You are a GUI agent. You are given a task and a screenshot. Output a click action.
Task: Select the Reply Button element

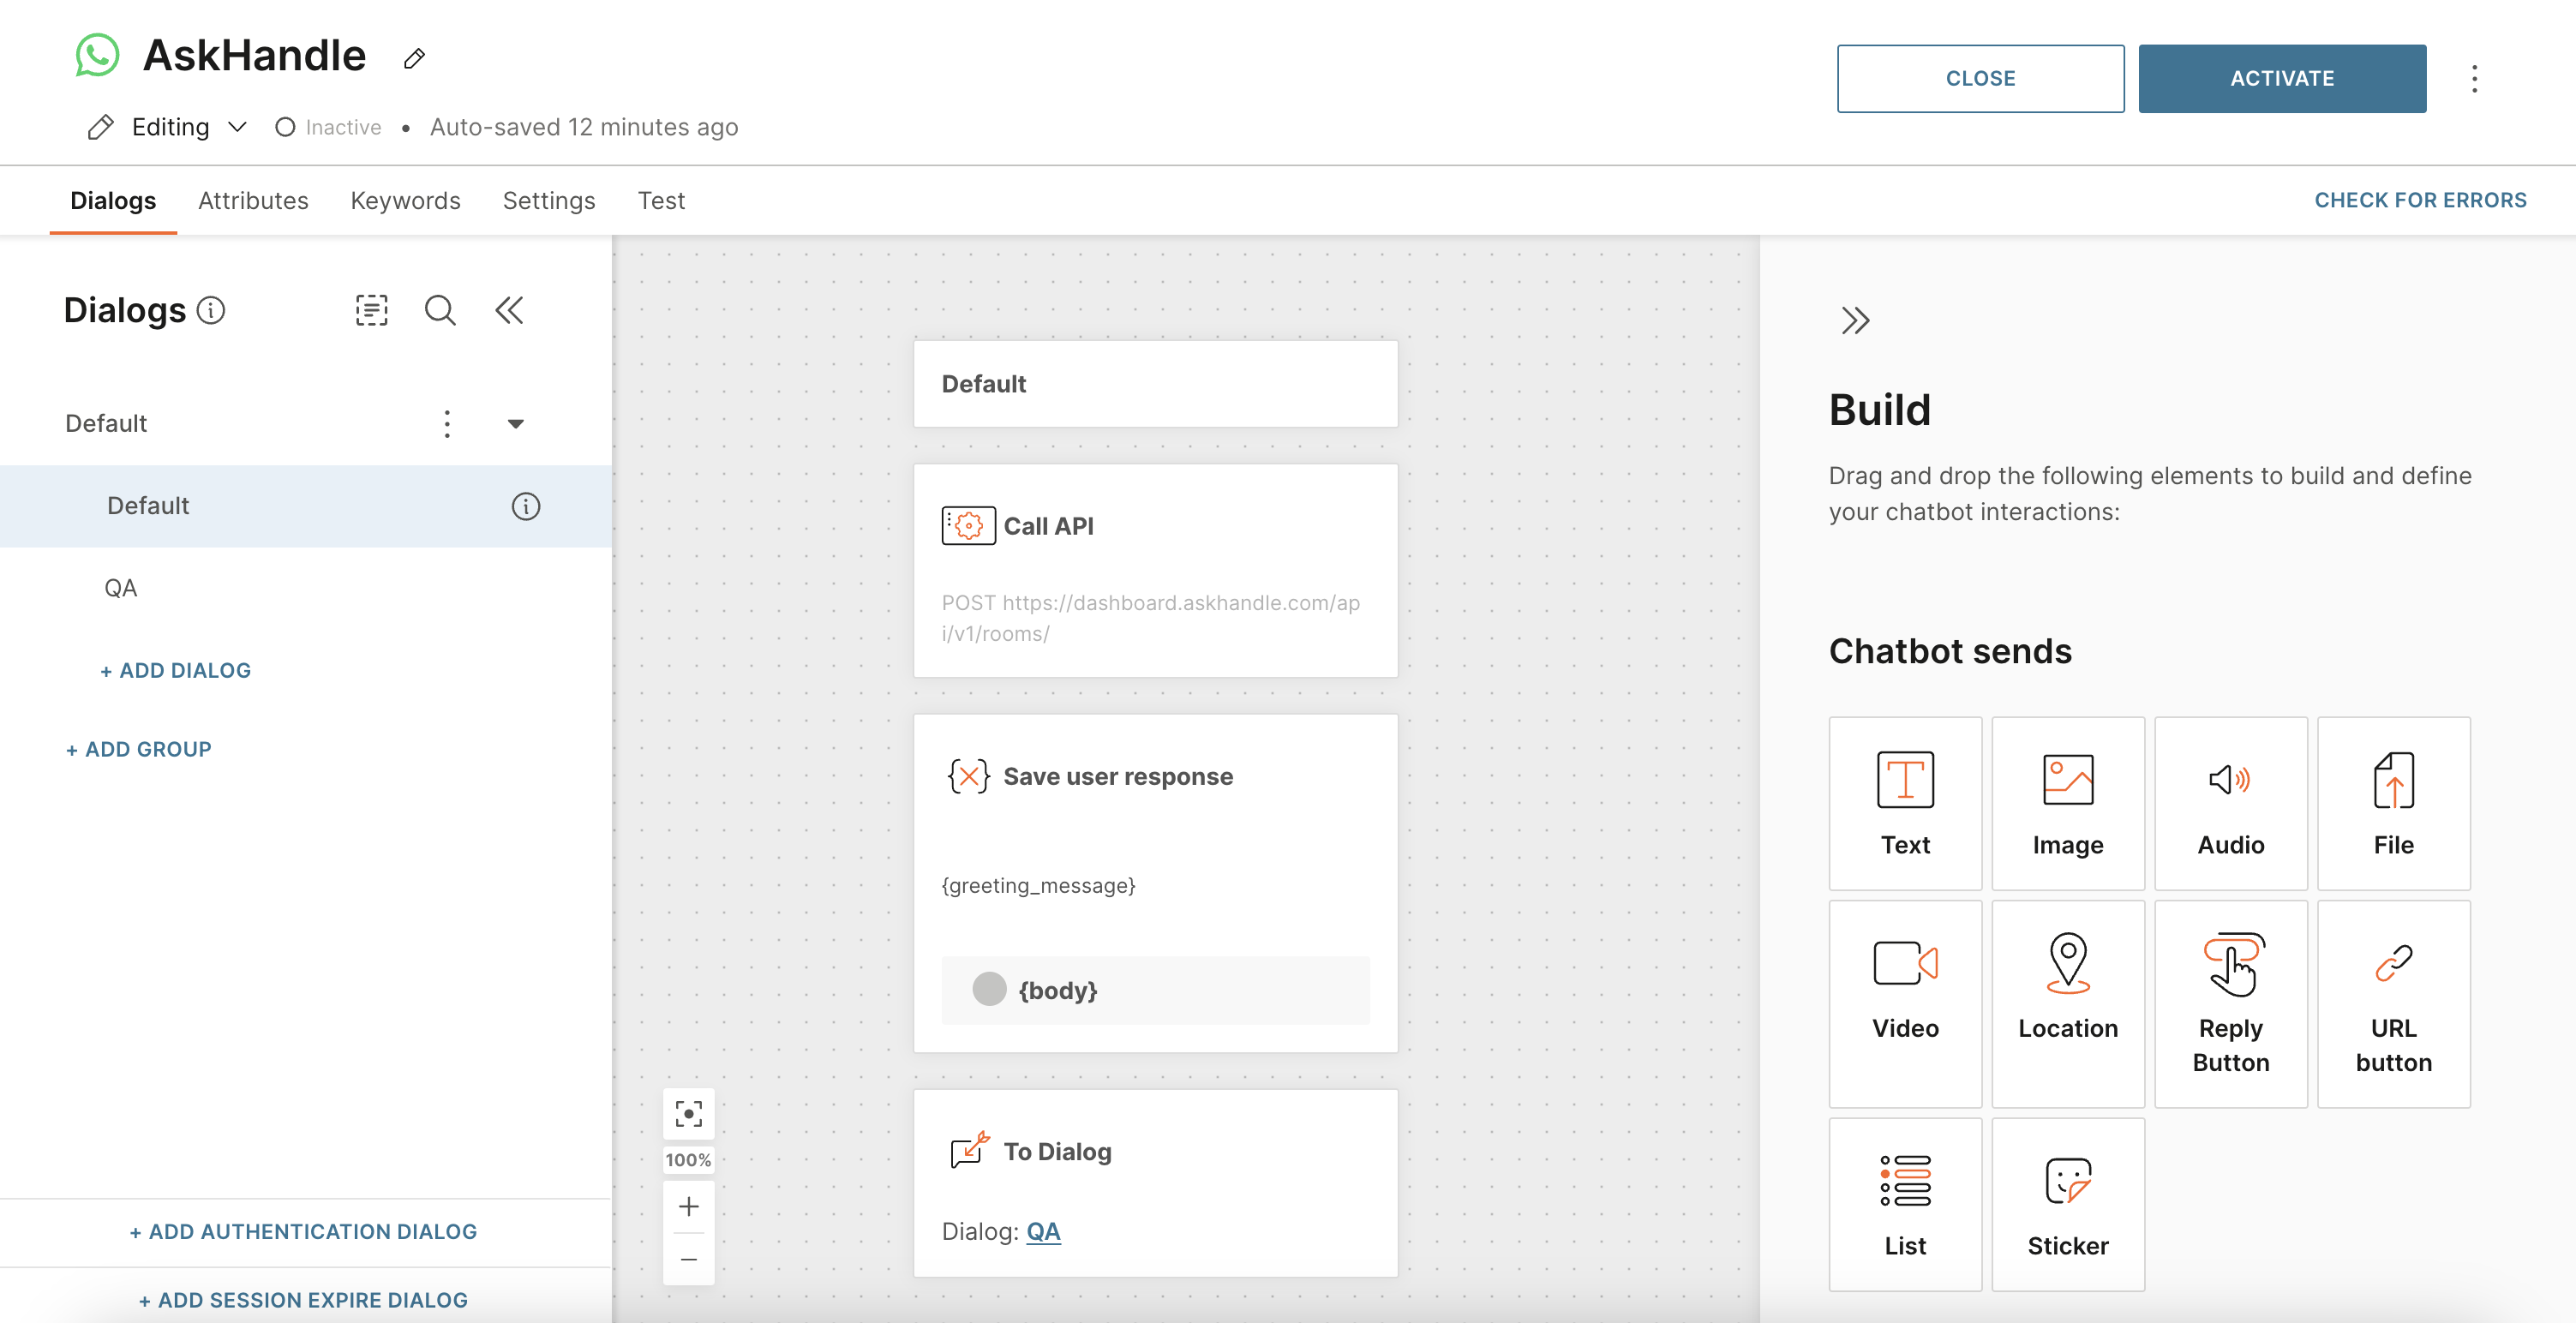click(x=2230, y=1003)
